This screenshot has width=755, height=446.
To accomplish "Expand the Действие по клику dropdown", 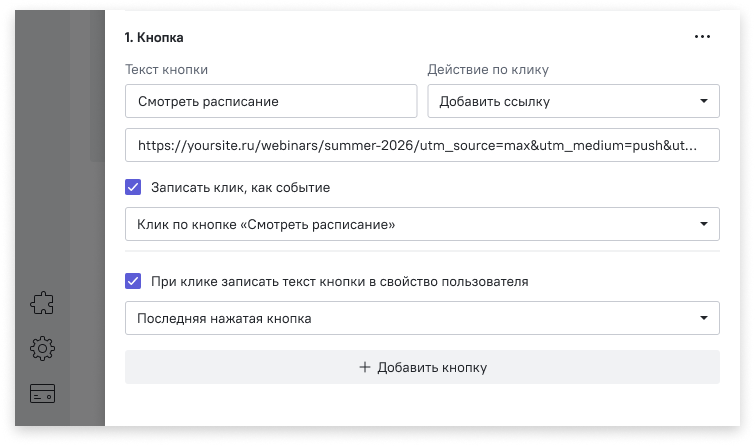I will [x=573, y=101].
